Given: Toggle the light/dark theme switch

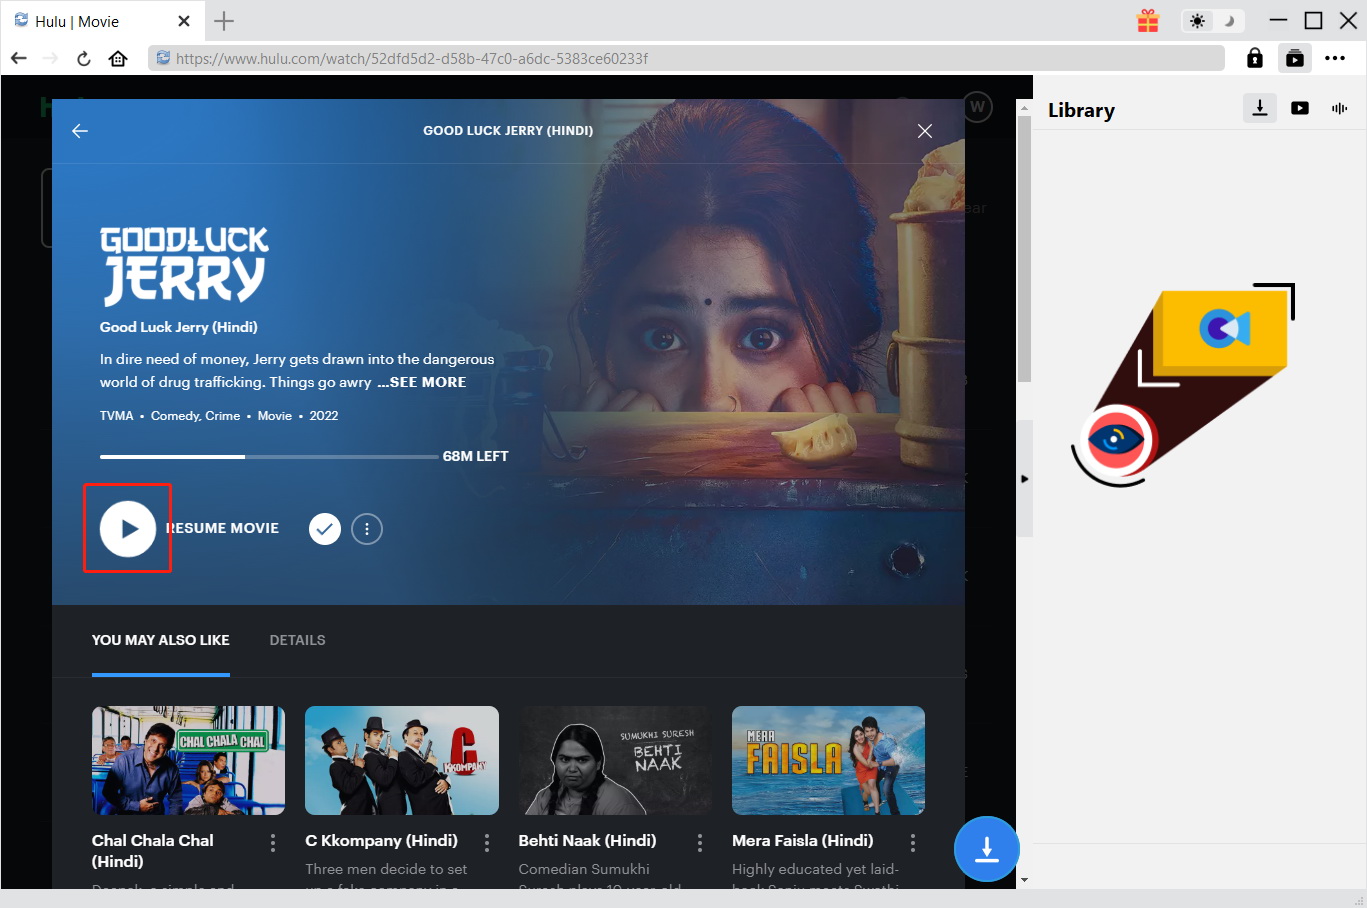Looking at the screenshot, I should pos(1212,21).
